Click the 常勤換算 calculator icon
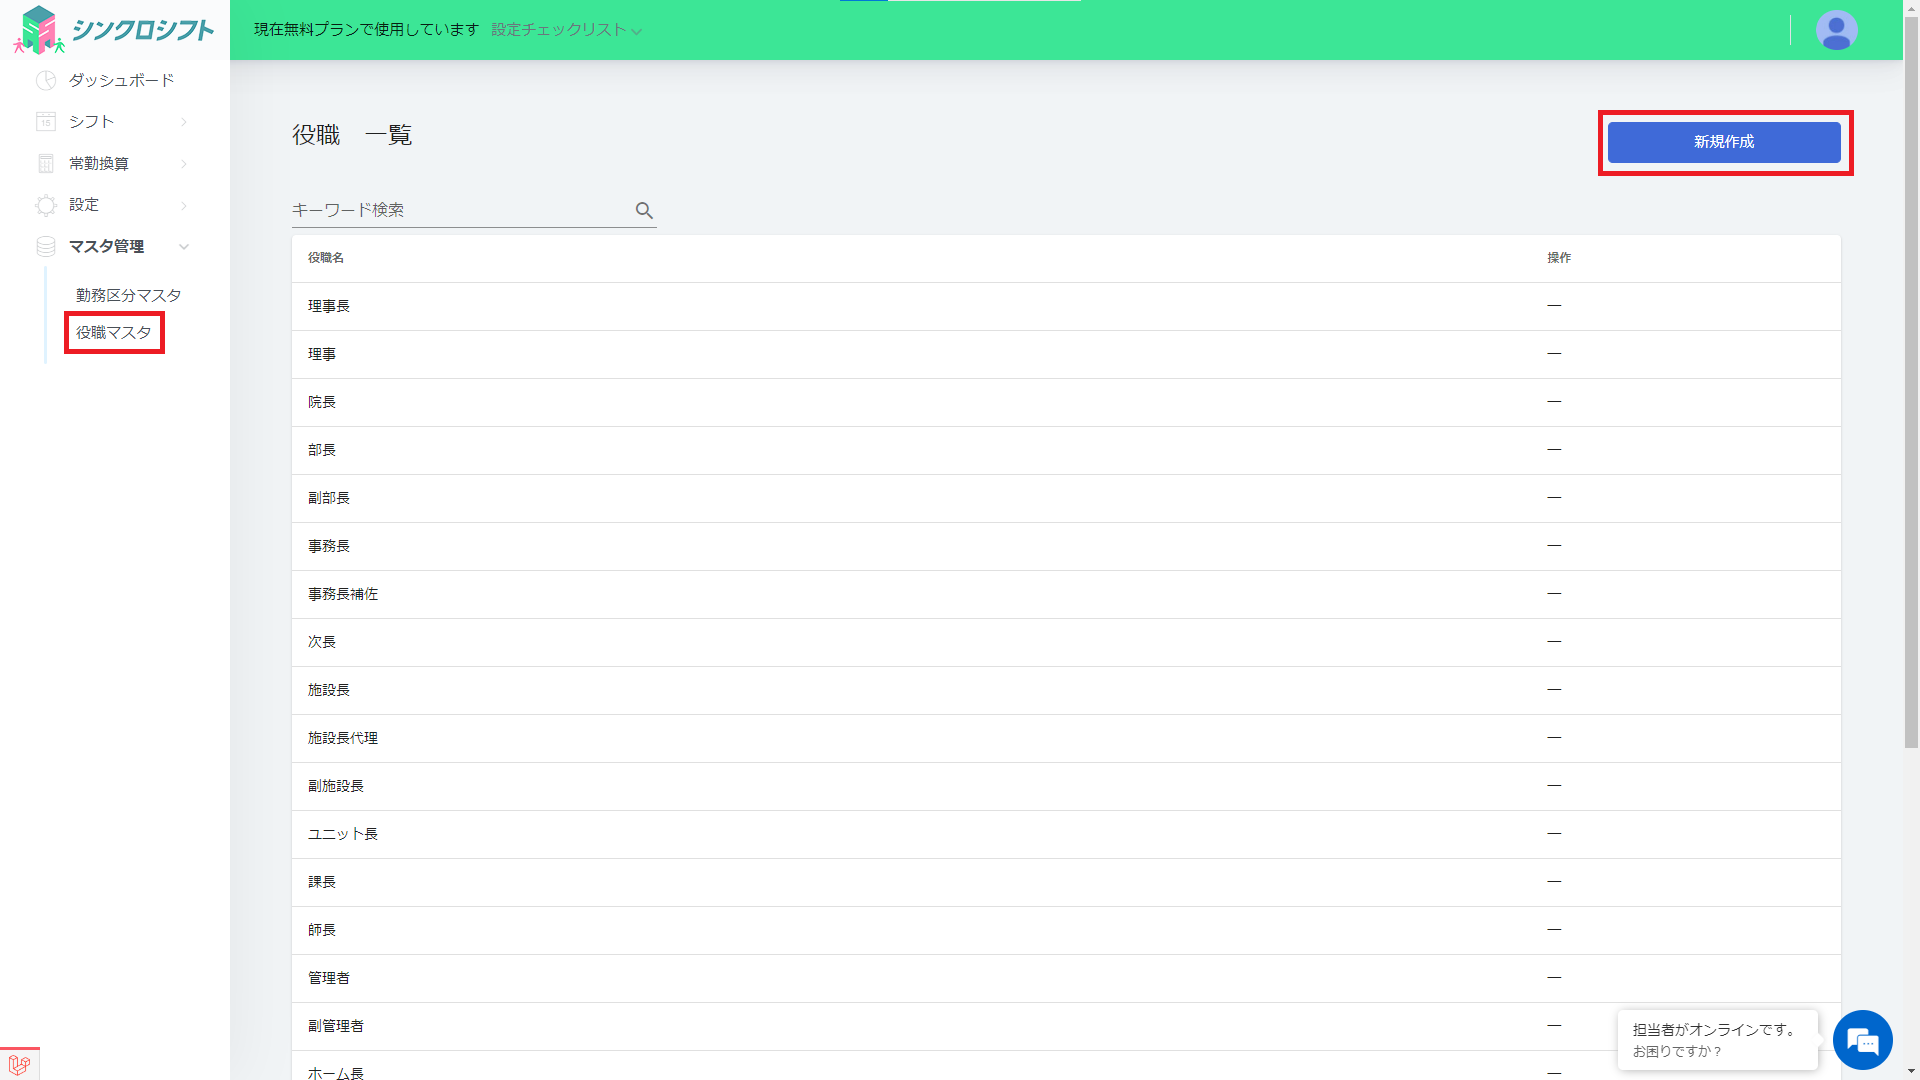The width and height of the screenshot is (1920, 1080). pyautogui.click(x=46, y=164)
